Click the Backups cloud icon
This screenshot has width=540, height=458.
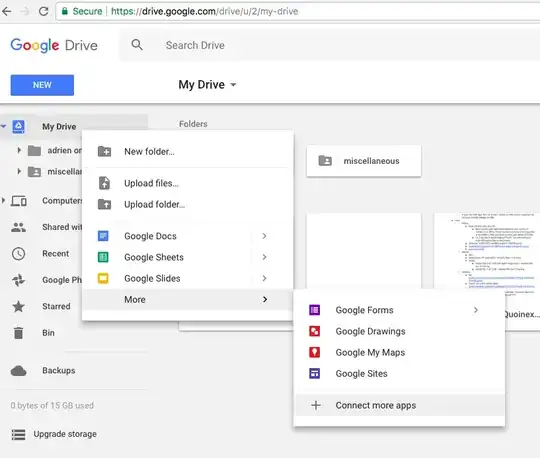(x=19, y=371)
